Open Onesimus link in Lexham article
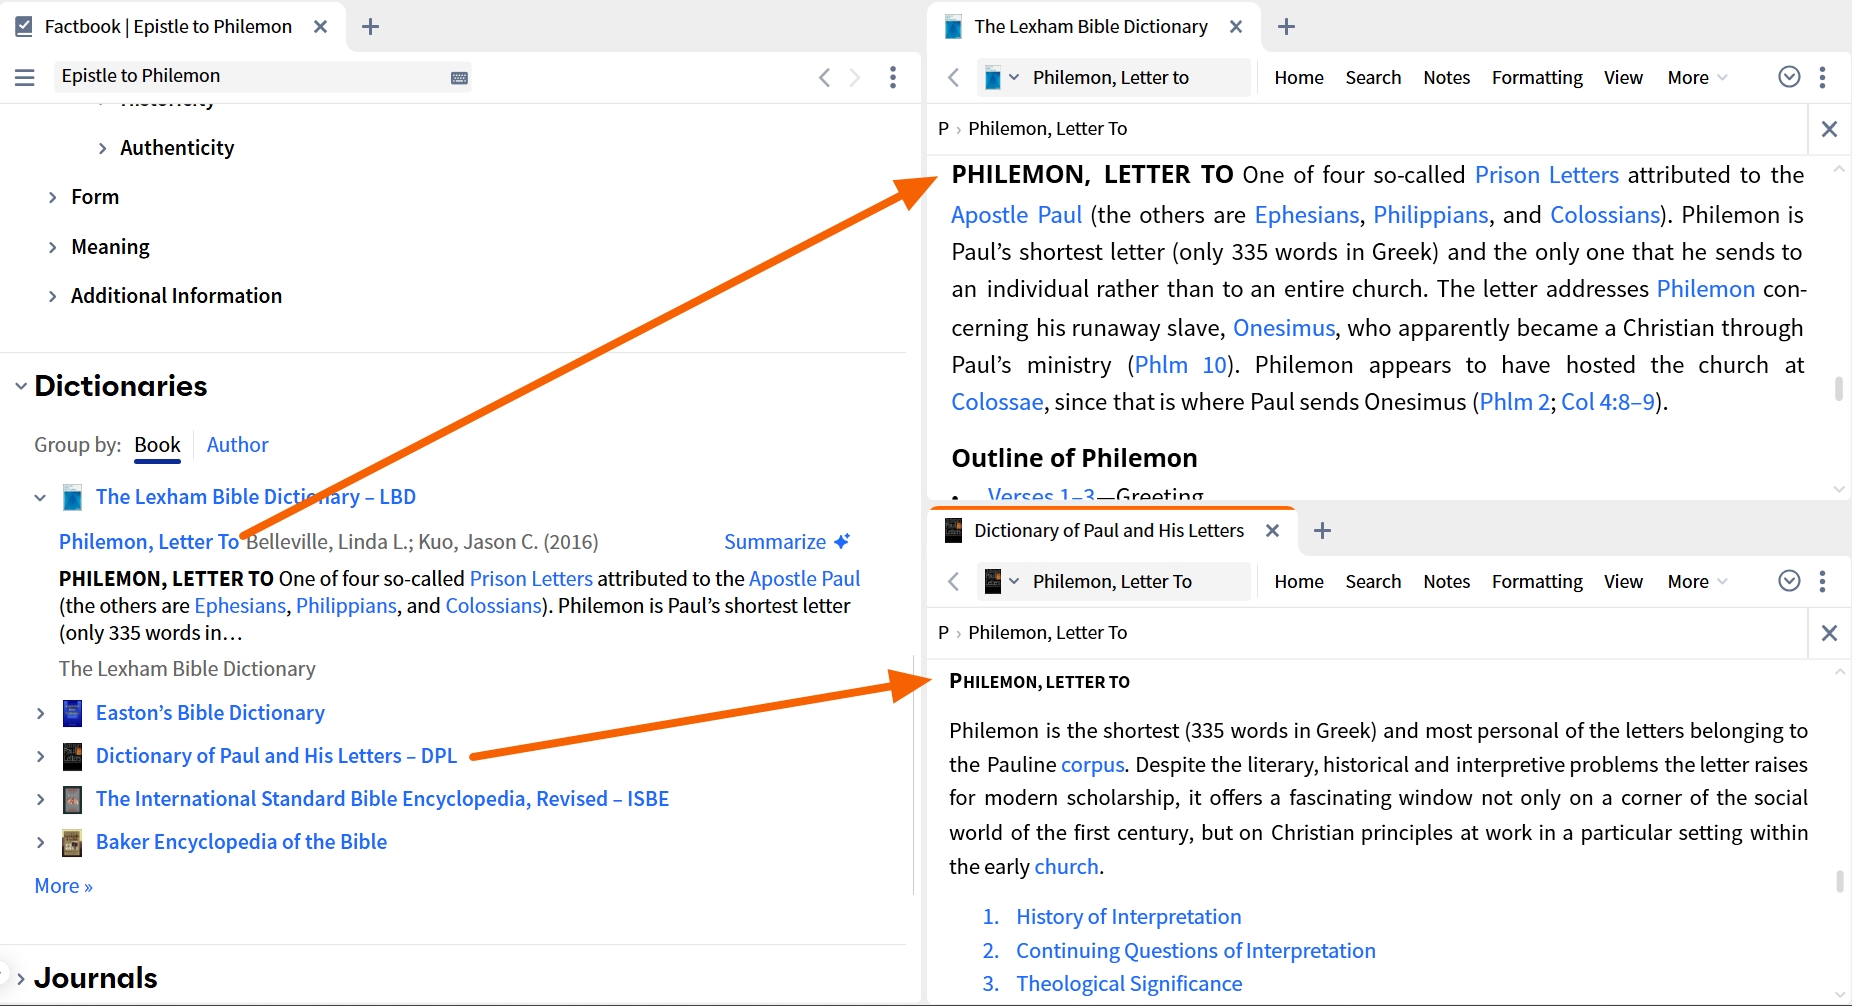1852x1006 pixels. click(x=1284, y=328)
